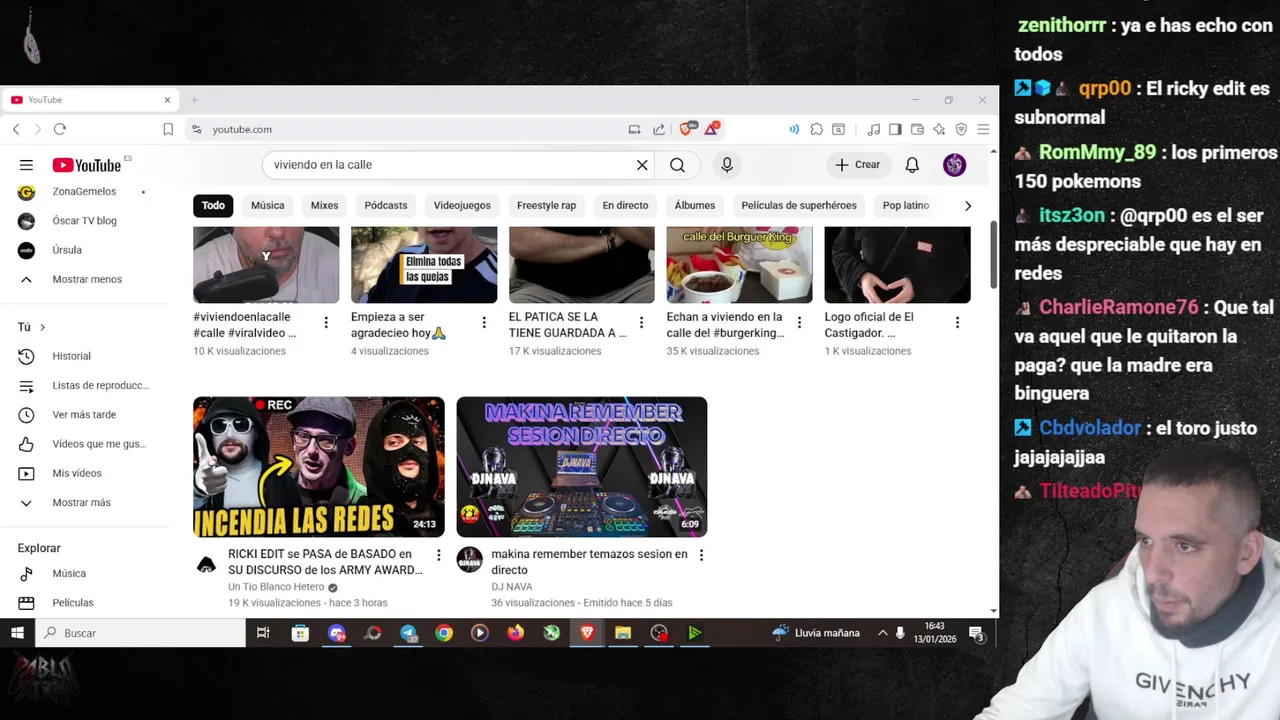This screenshot has width=1280, height=720.
Task: Toggle the browser sidebar panel
Action: coord(895,129)
